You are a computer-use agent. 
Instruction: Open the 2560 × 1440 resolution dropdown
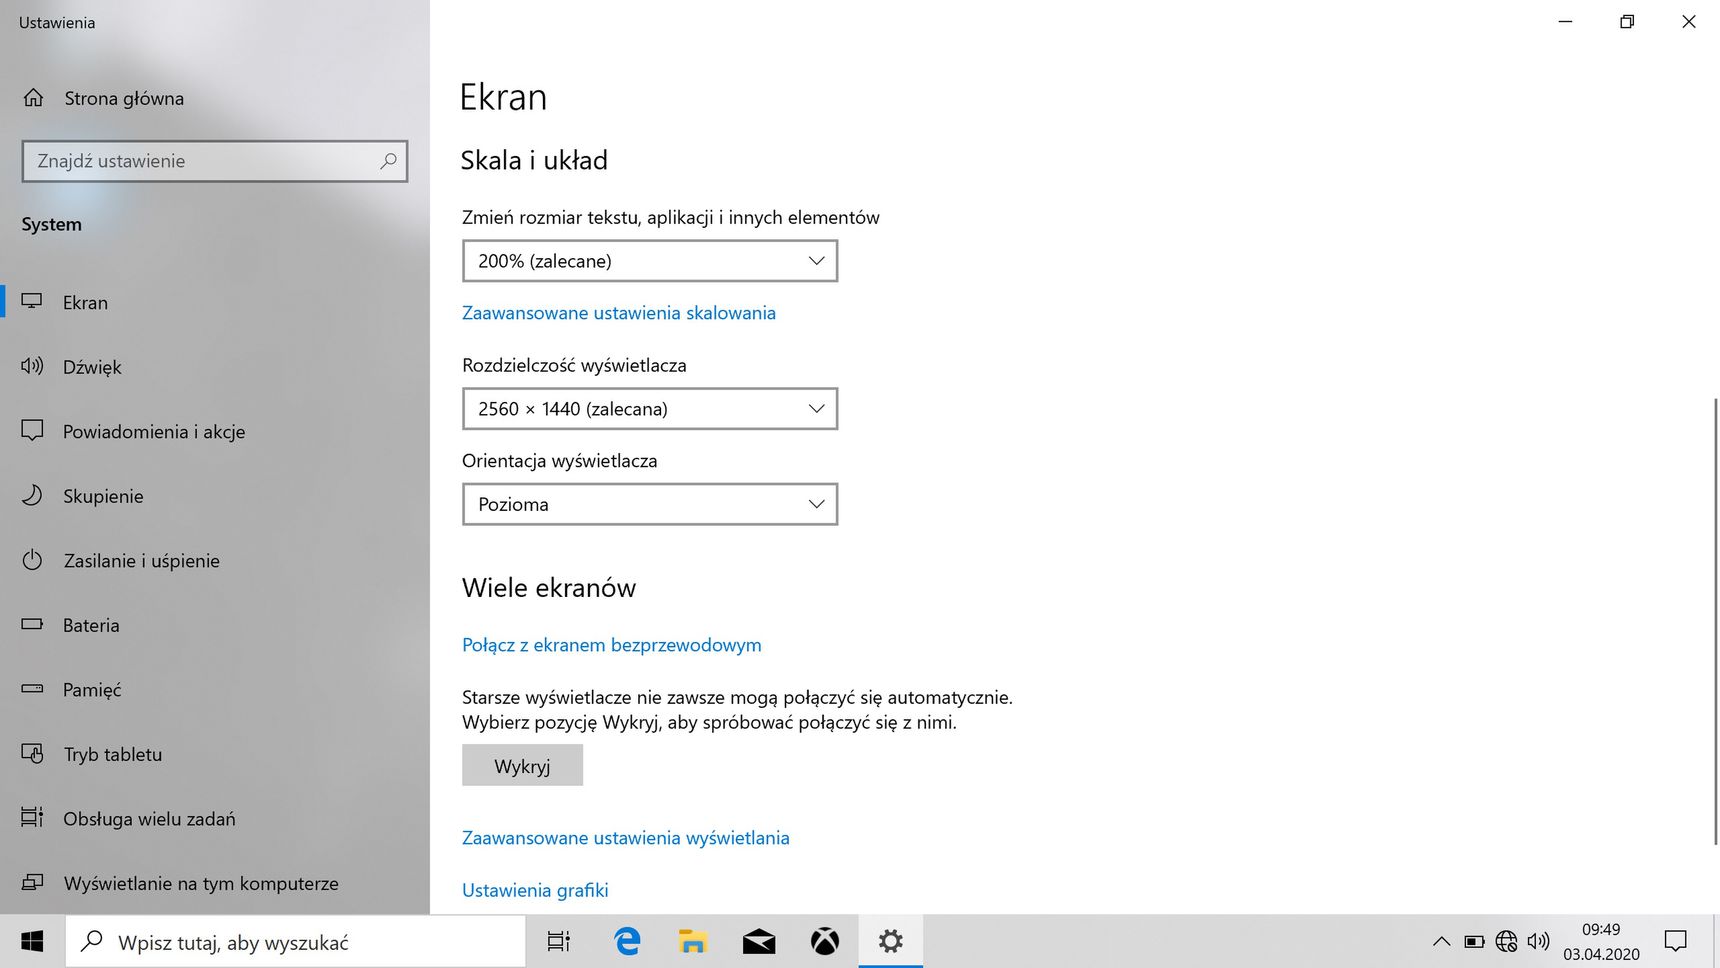click(x=650, y=409)
